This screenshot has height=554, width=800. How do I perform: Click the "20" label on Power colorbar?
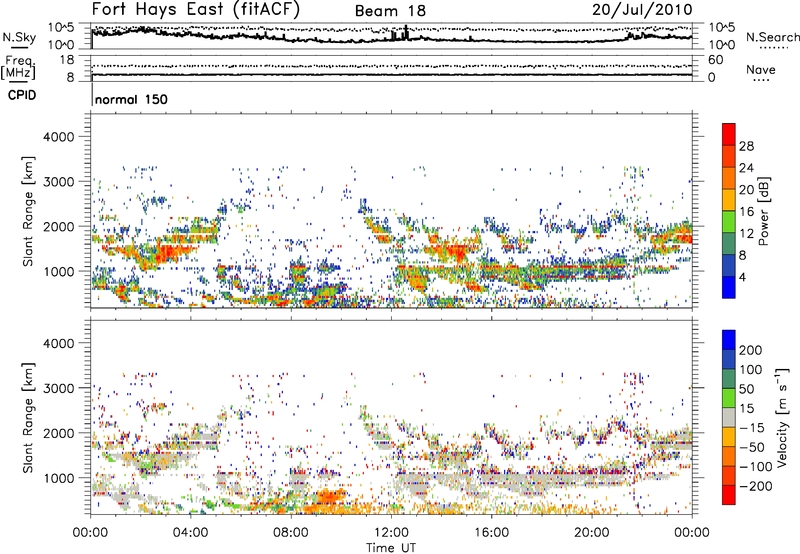tap(746, 190)
